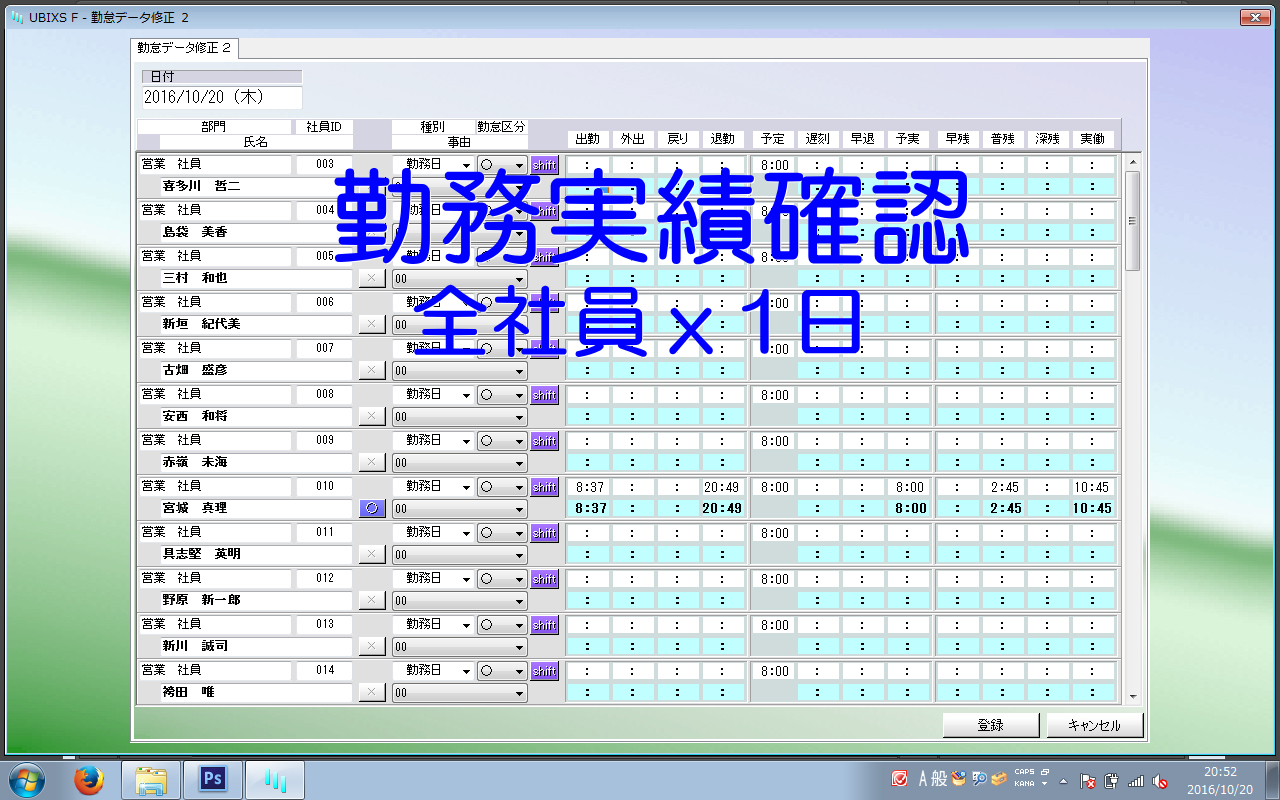Open Firefox from the taskbar
The height and width of the screenshot is (800, 1280).
[89, 779]
